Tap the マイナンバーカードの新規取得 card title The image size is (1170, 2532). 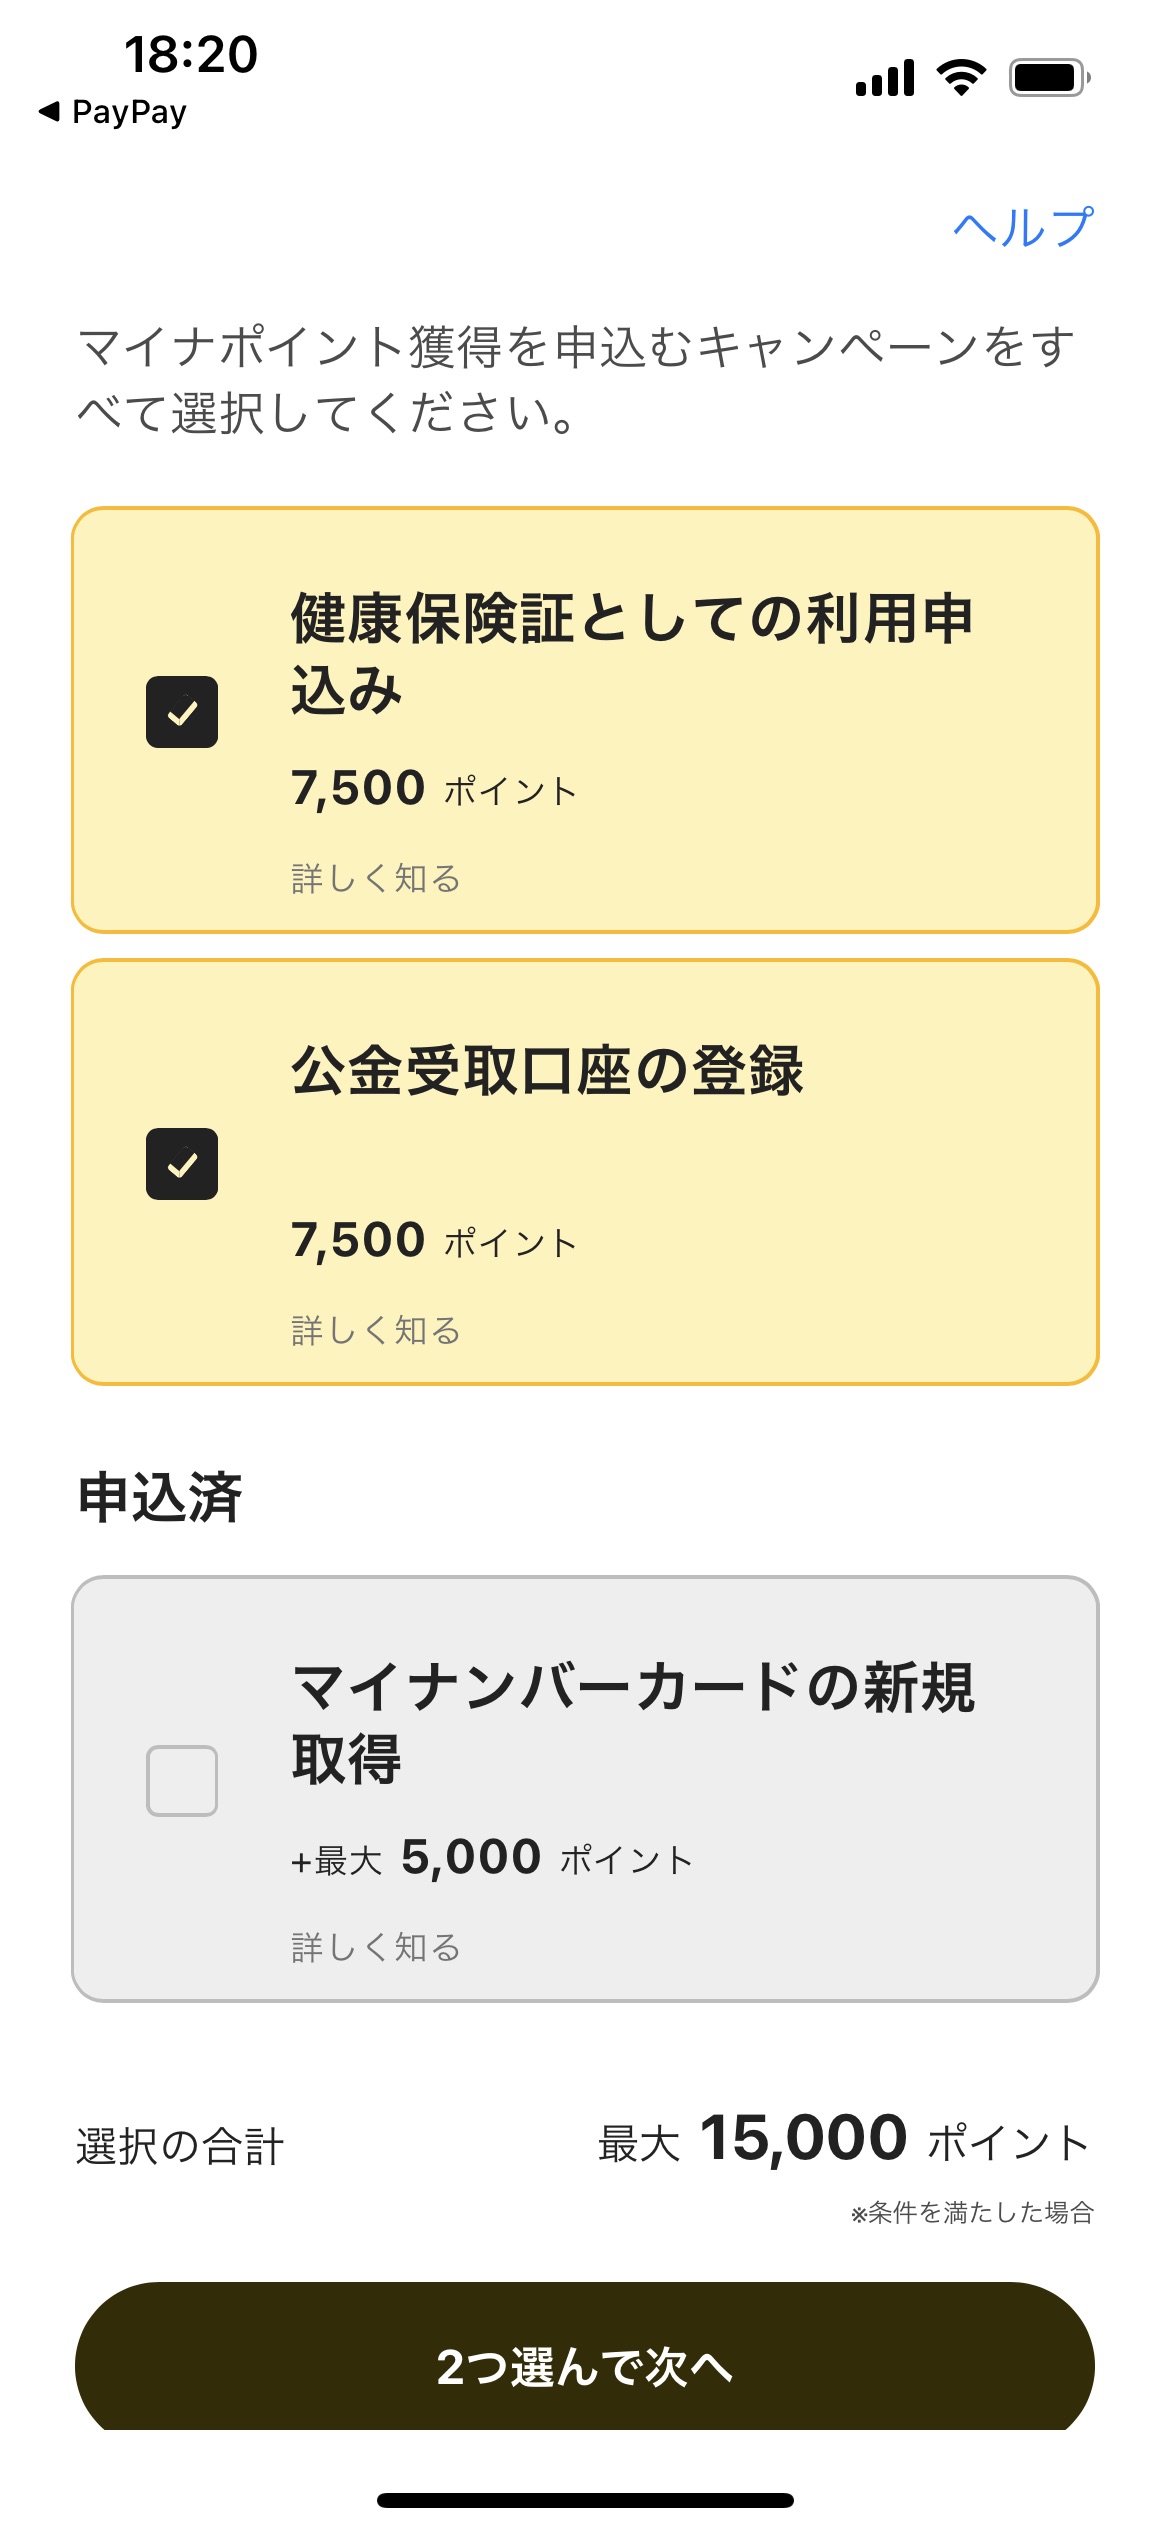pos(632,1723)
